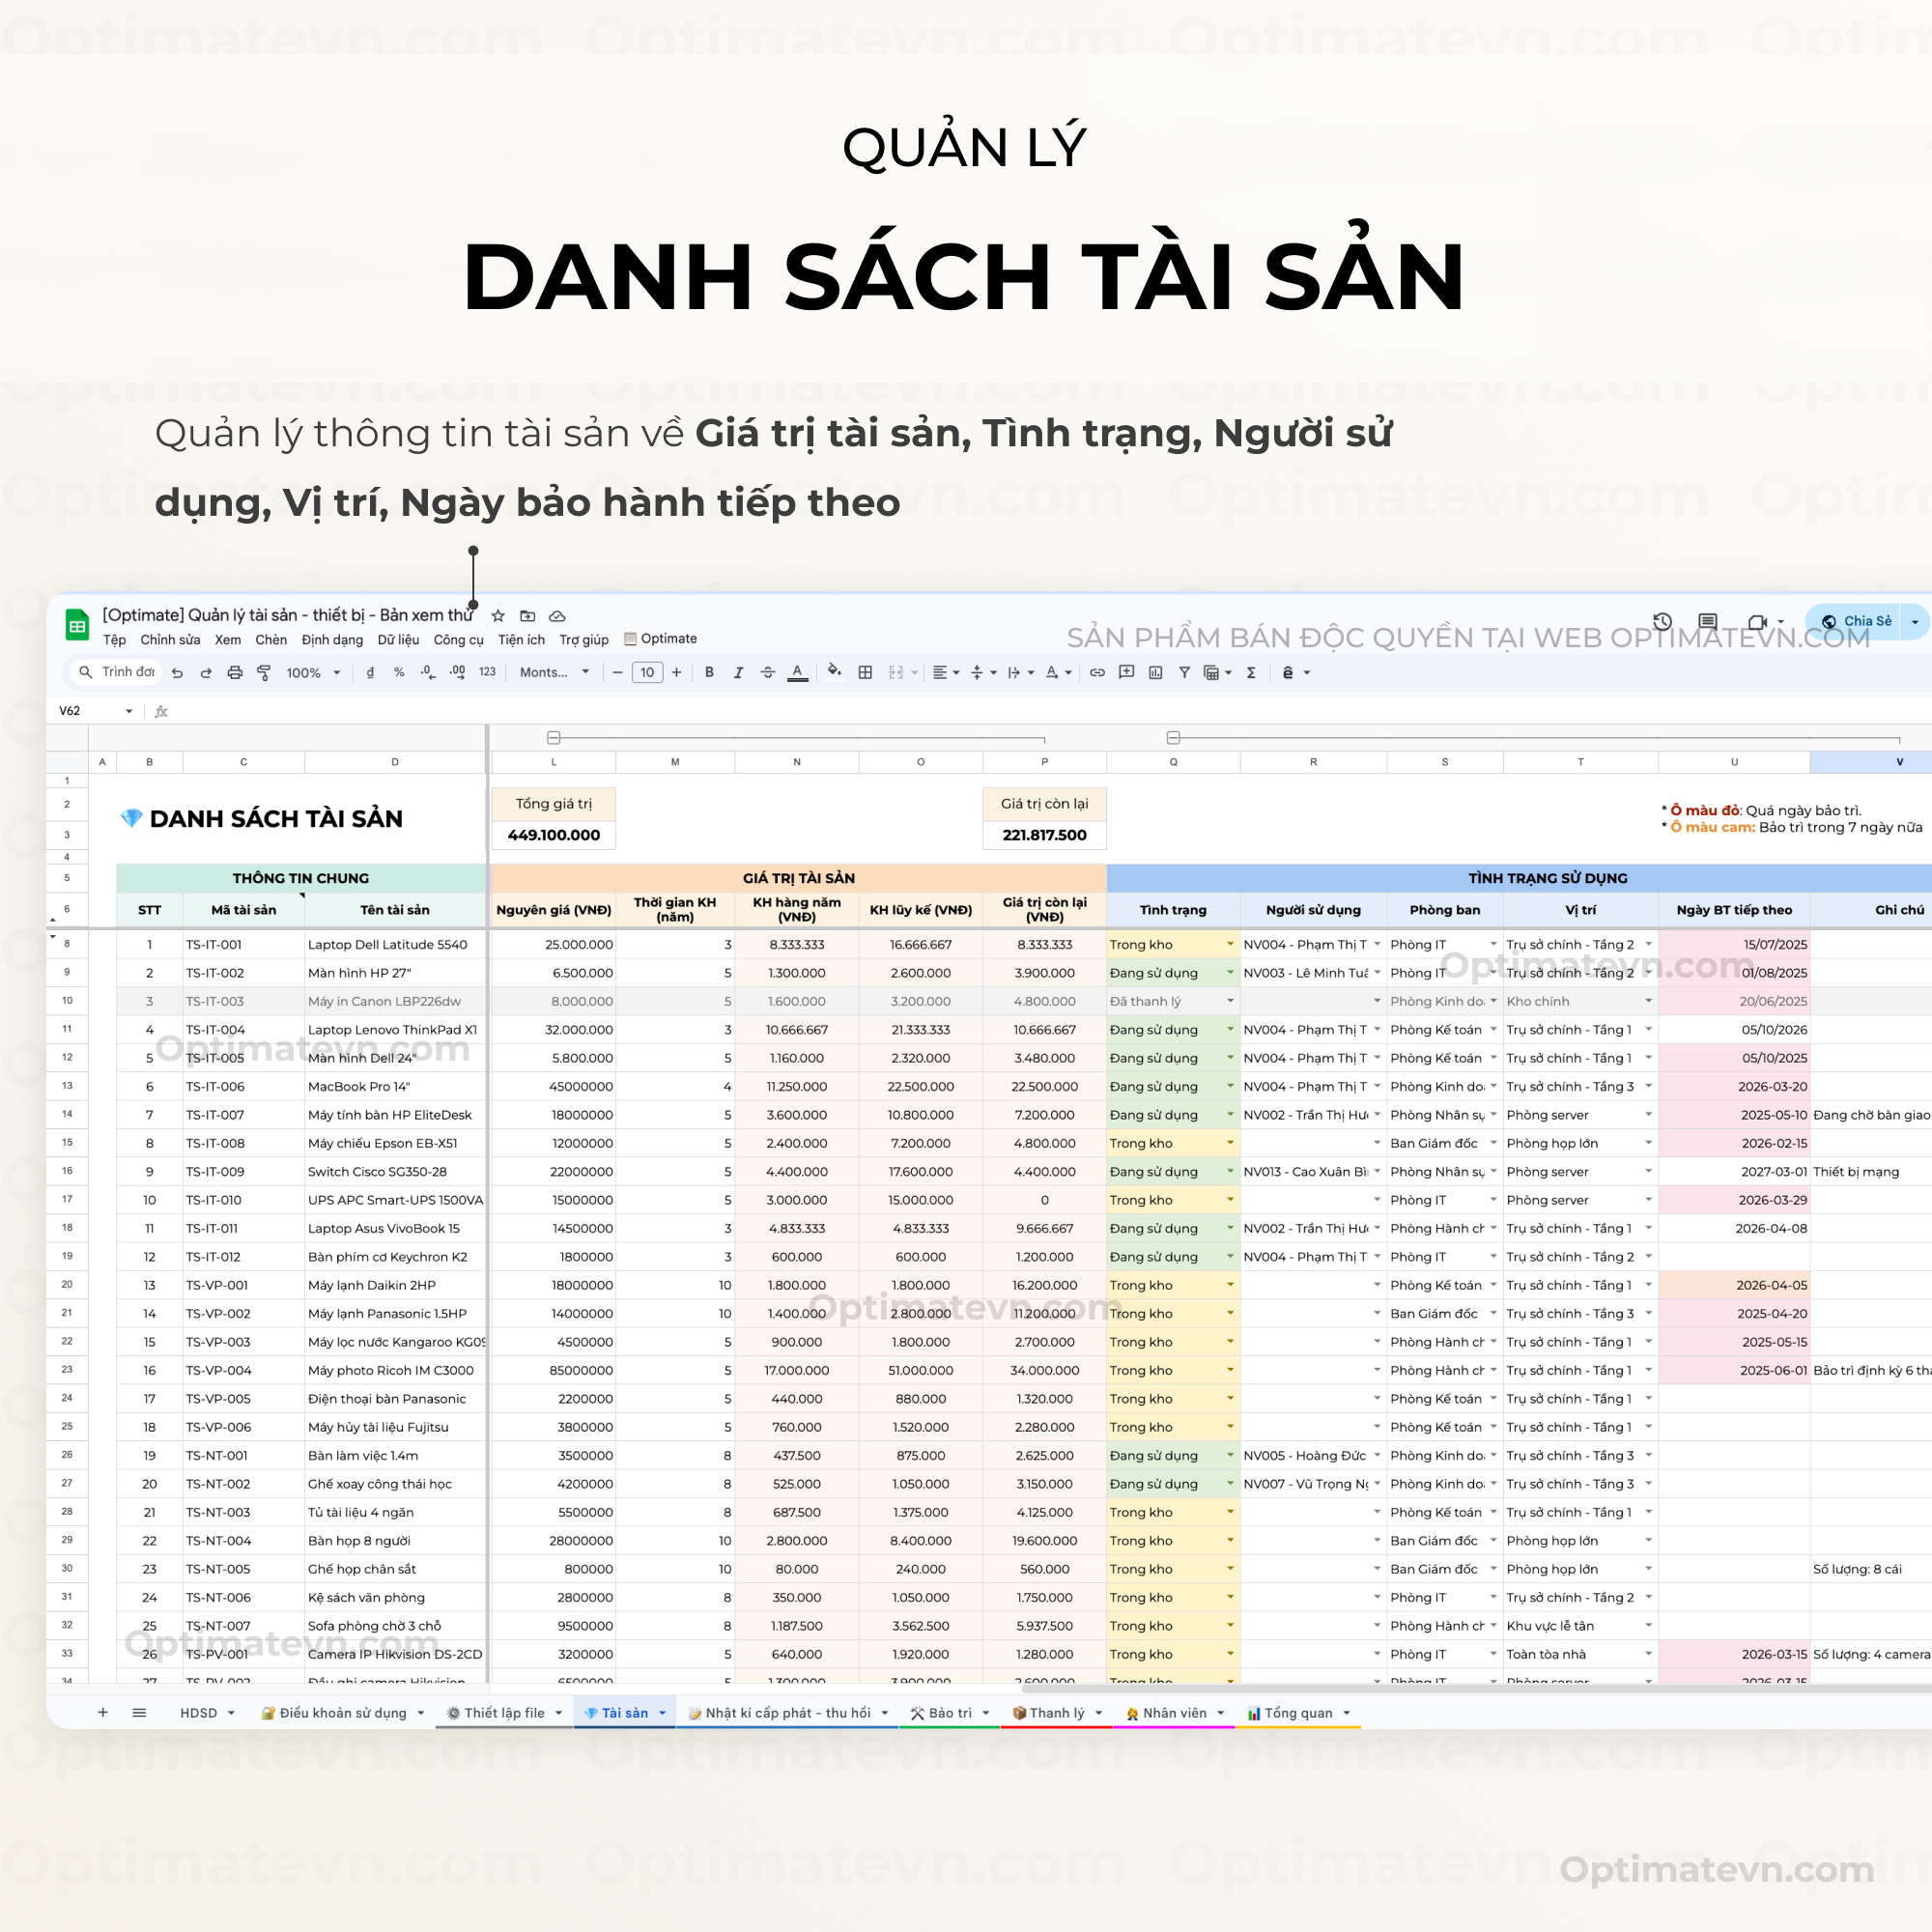Open the fill color paint bucket
1932x1932 pixels.
[834, 672]
